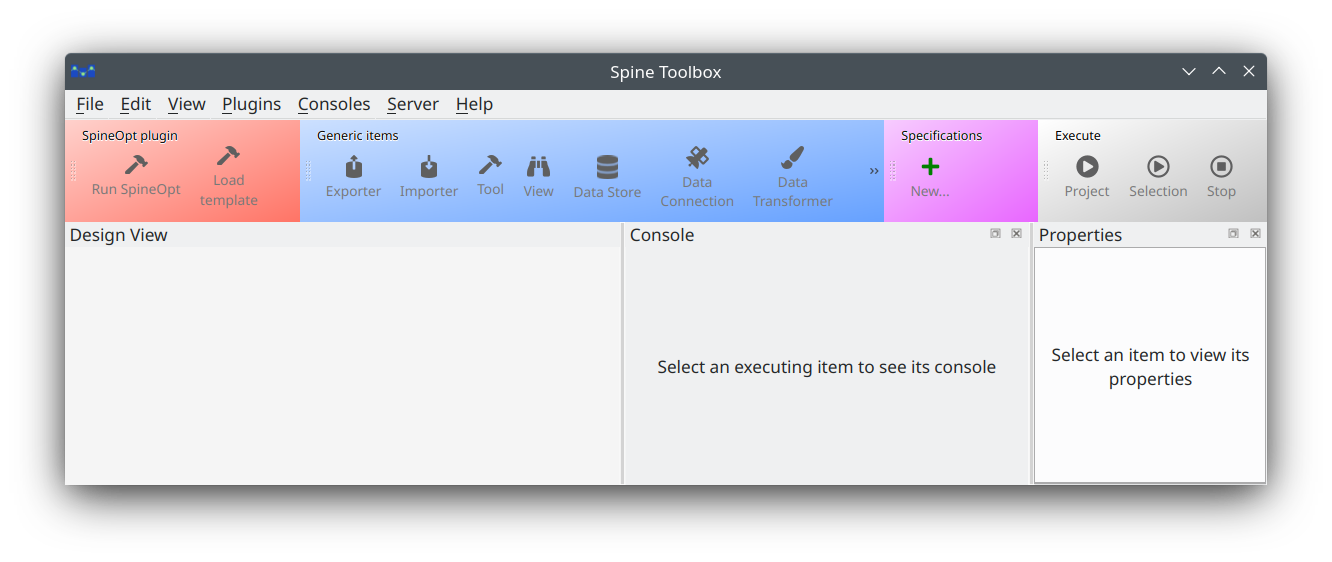Screen dimensions: 1332x562
Task: Click the Execute toolbar handle
Action: click(x=1046, y=171)
